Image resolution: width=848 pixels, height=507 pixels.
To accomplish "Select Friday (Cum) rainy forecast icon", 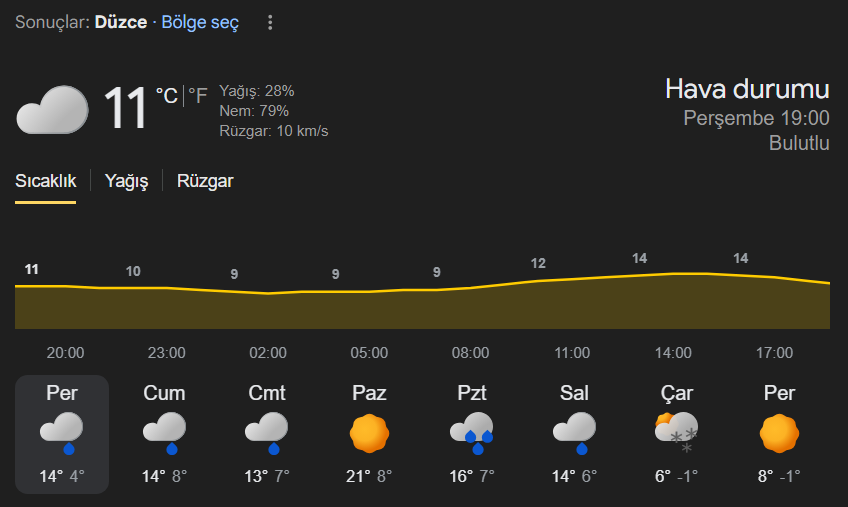I will (x=164, y=431).
